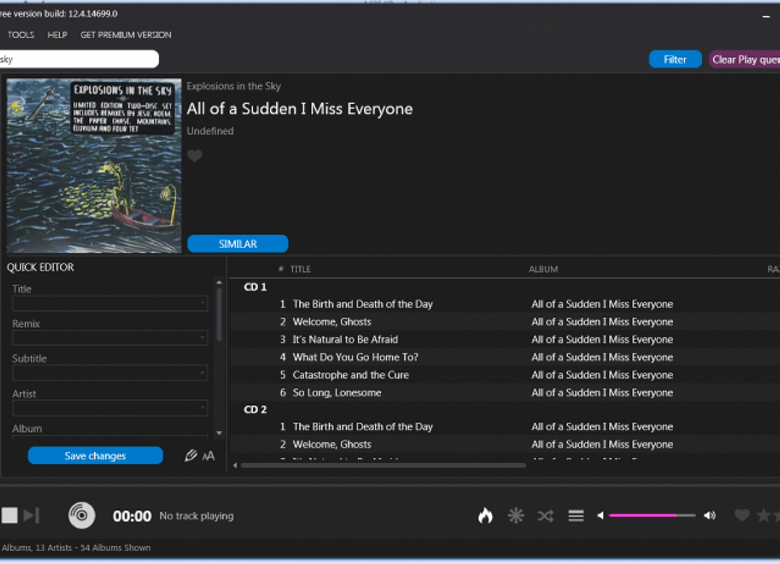Sort by the ALBUM column header
This screenshot has height=564, width=780.
pos(543,269)
